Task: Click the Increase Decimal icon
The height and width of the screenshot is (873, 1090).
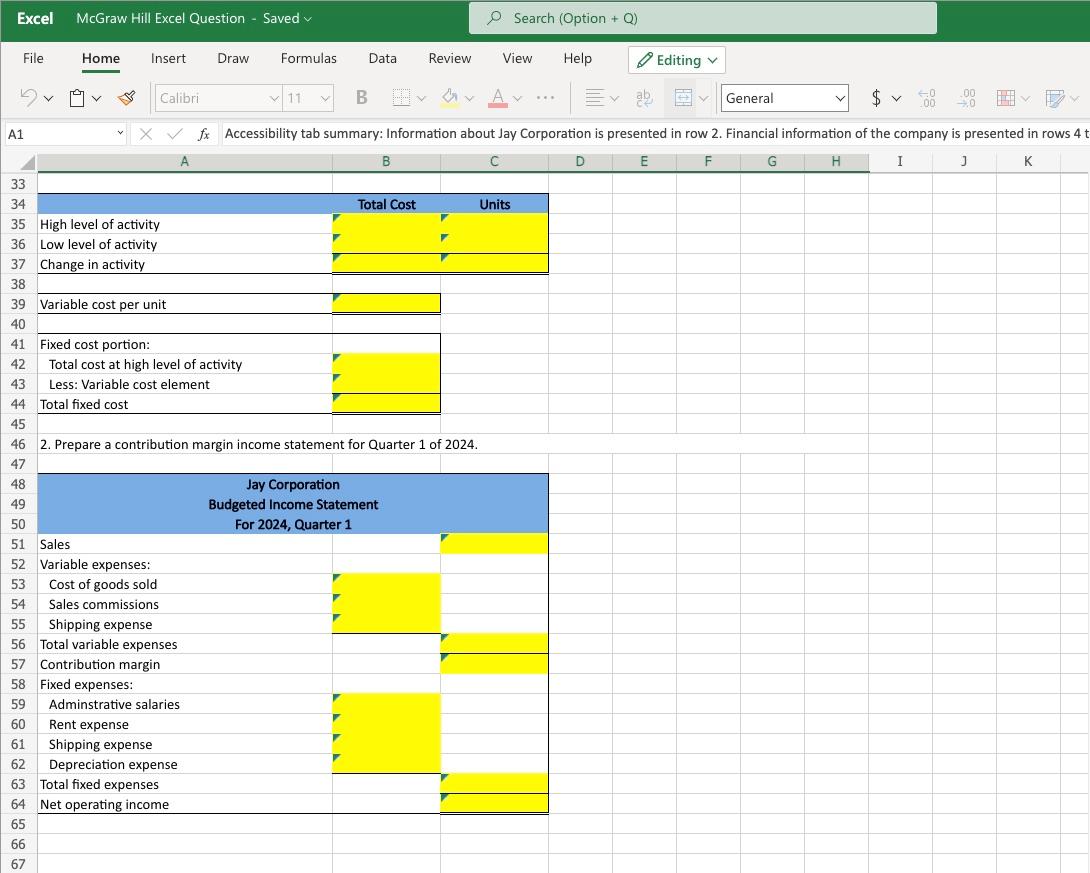Action: click(x=927, y=97)
